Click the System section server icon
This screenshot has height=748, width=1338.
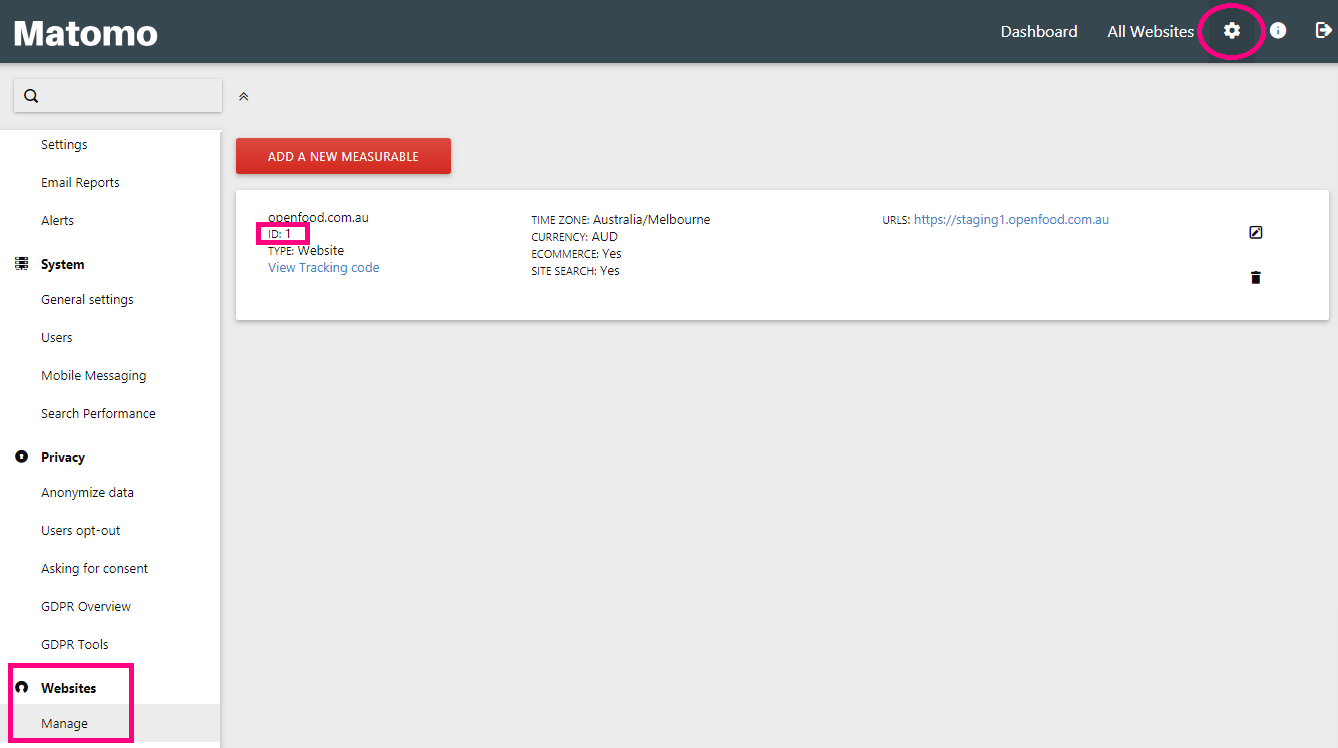pos(21,264)
